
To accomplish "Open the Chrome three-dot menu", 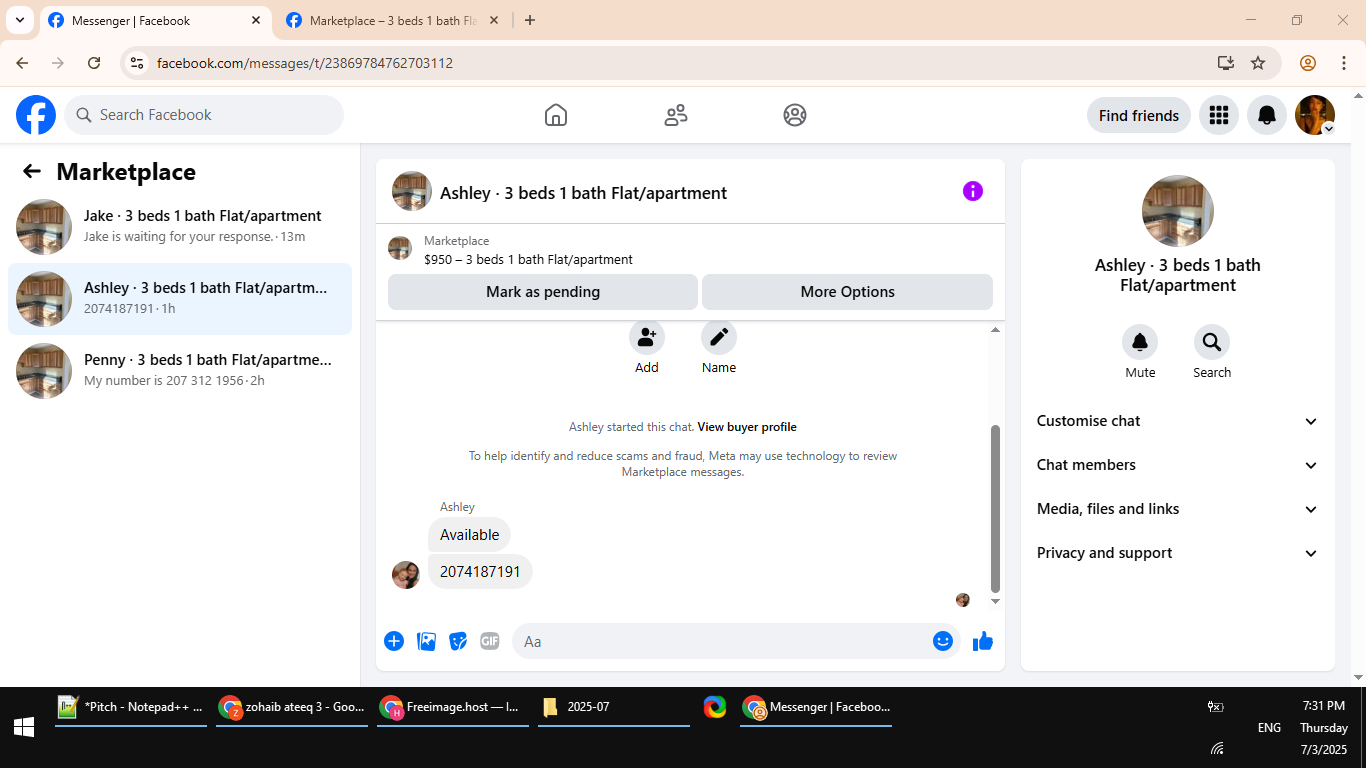I will click(x=1344, y=63).
